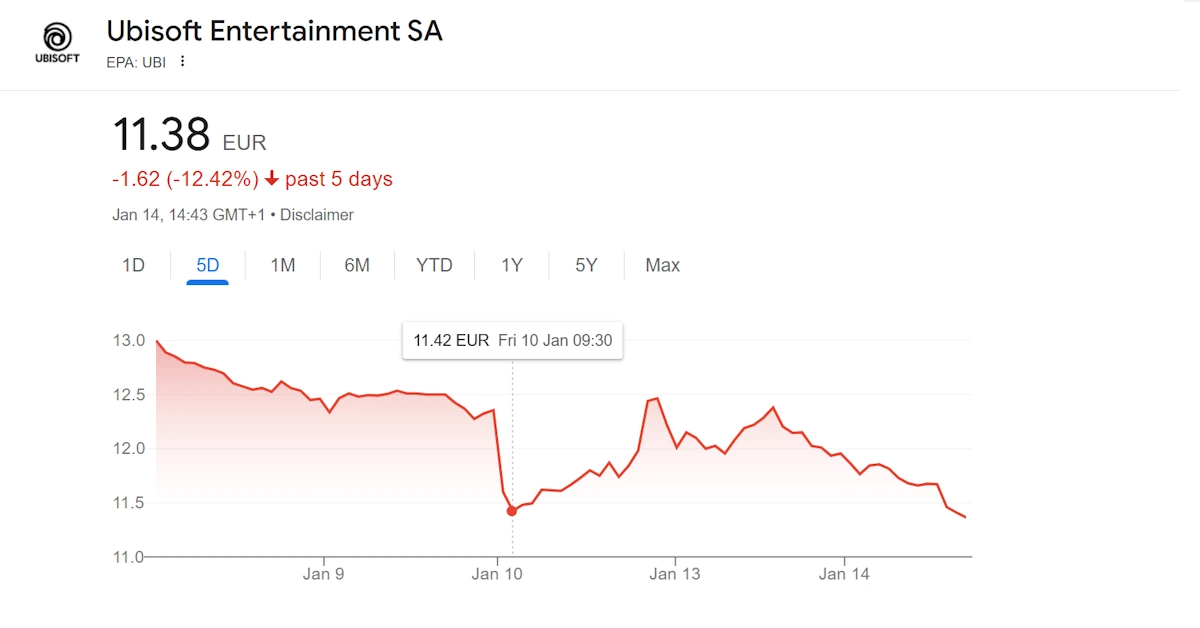Open the three-dot options menu near EPA: UBI
The image size is (1200, 628).
[x=182, y=61]
